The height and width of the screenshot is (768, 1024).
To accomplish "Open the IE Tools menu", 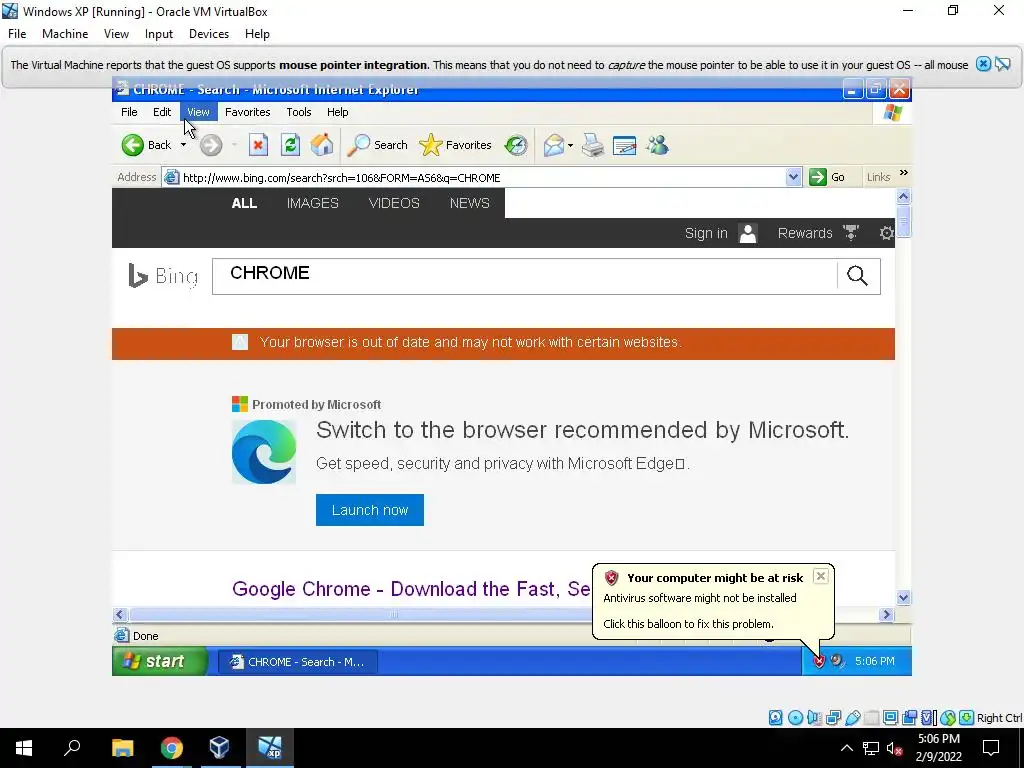I will click(298, 112).
